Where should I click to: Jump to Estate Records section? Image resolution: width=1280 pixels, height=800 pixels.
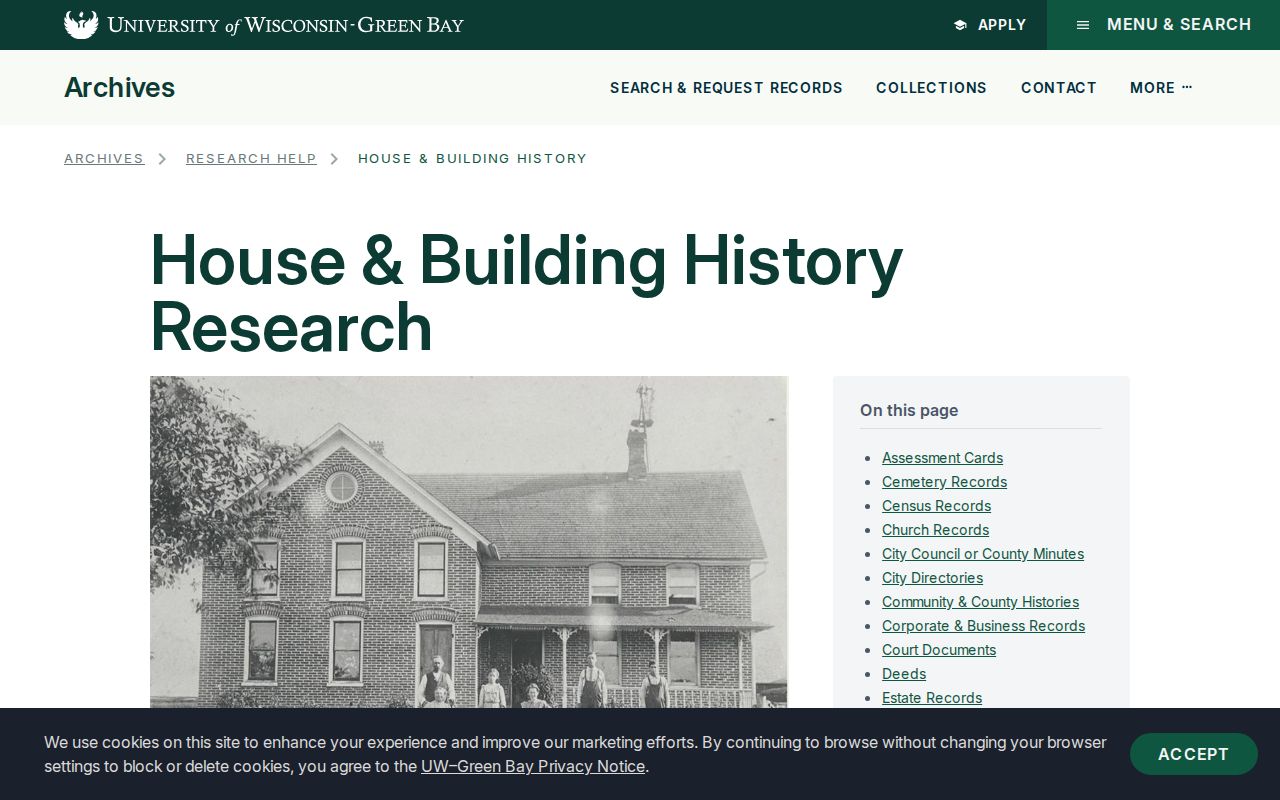(x=932, y=698)
